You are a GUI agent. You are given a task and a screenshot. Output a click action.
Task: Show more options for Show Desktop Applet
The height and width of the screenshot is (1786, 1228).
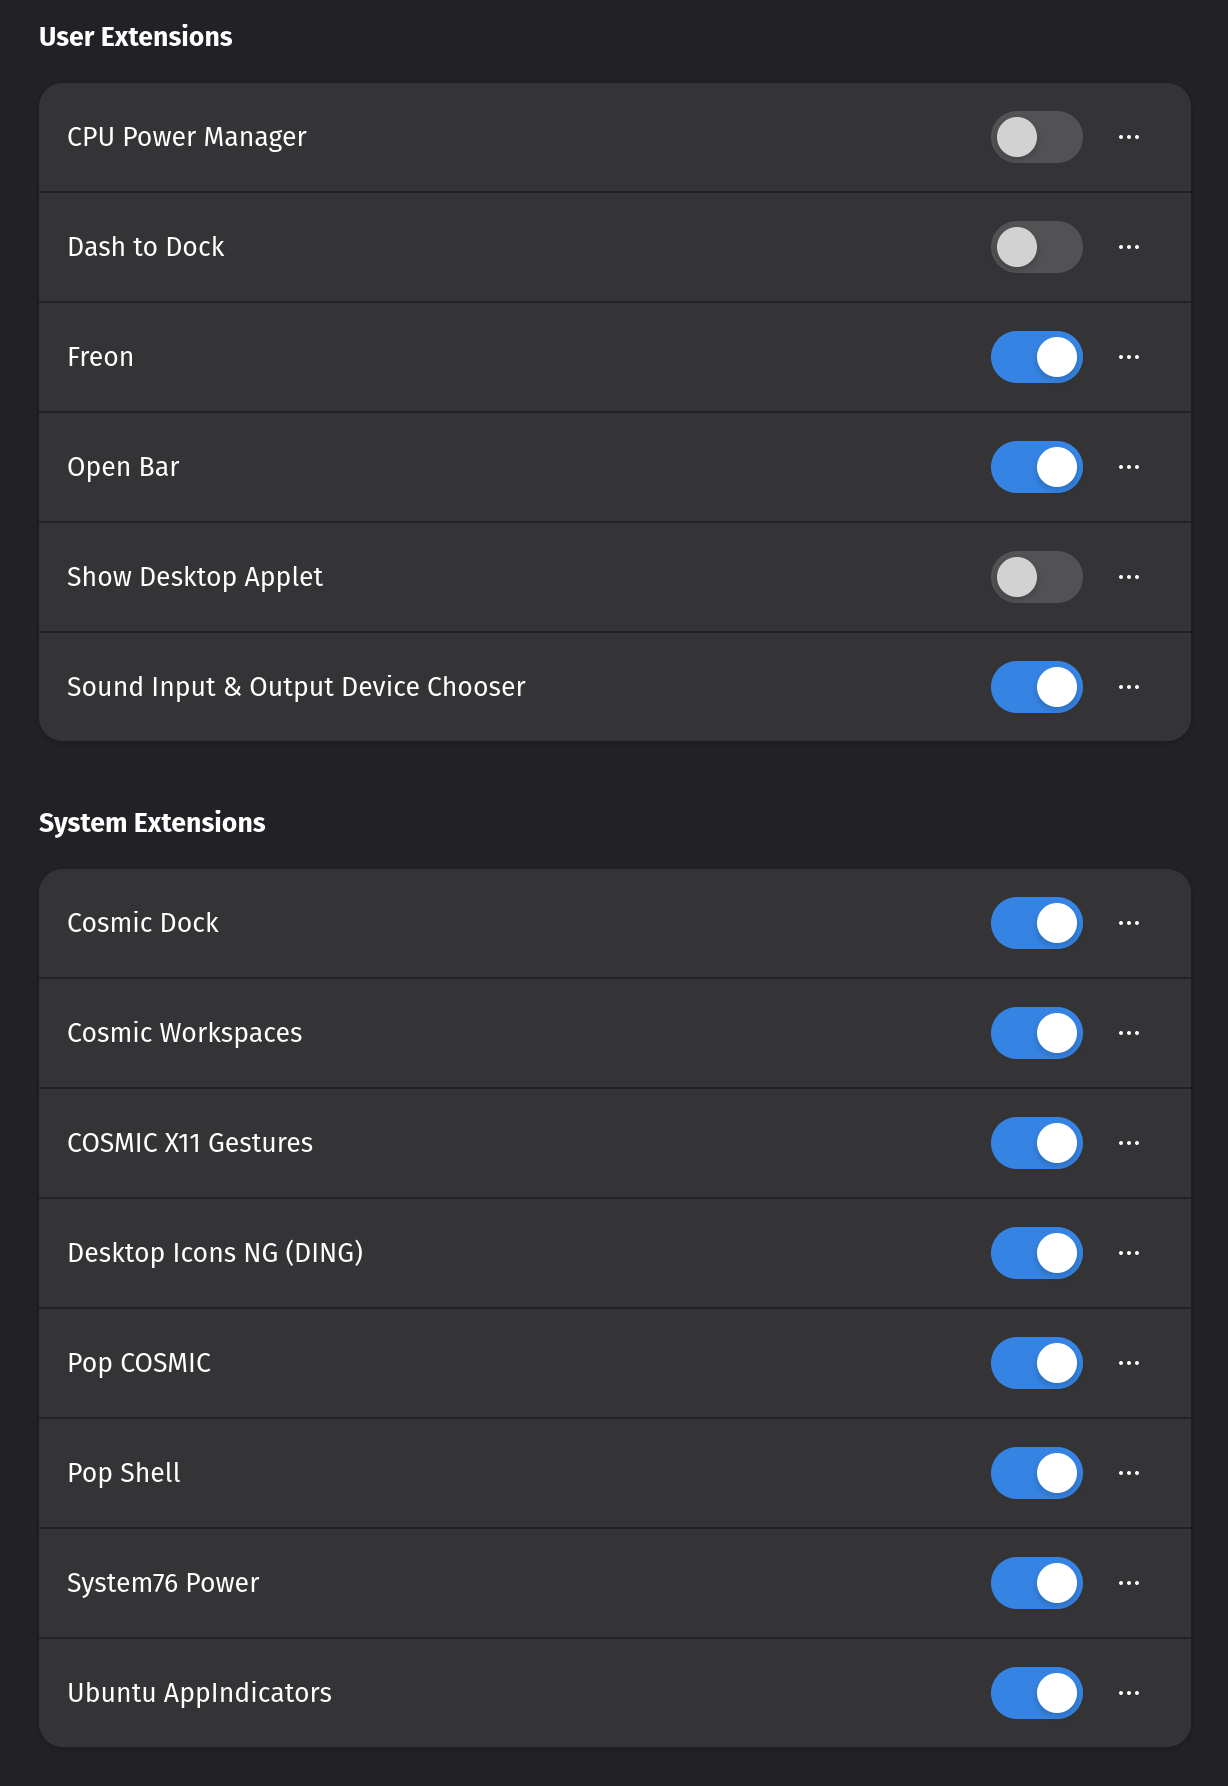pyautogui.click(x=1129, y=577)
